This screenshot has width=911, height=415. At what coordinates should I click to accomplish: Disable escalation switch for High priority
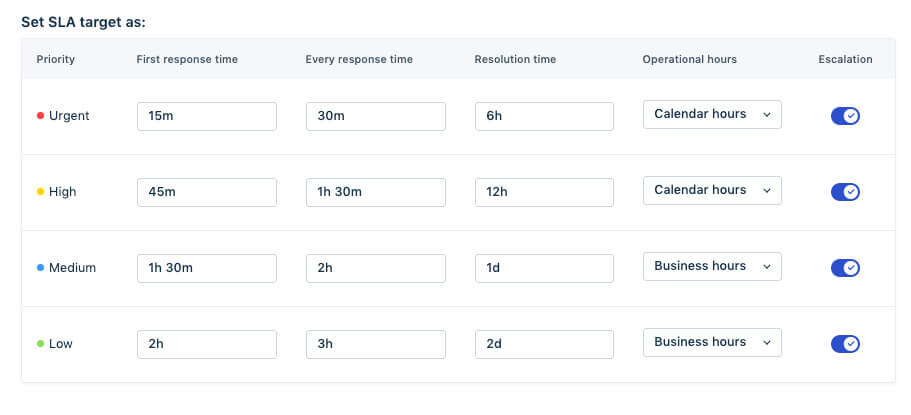click(x=845, y=192)
